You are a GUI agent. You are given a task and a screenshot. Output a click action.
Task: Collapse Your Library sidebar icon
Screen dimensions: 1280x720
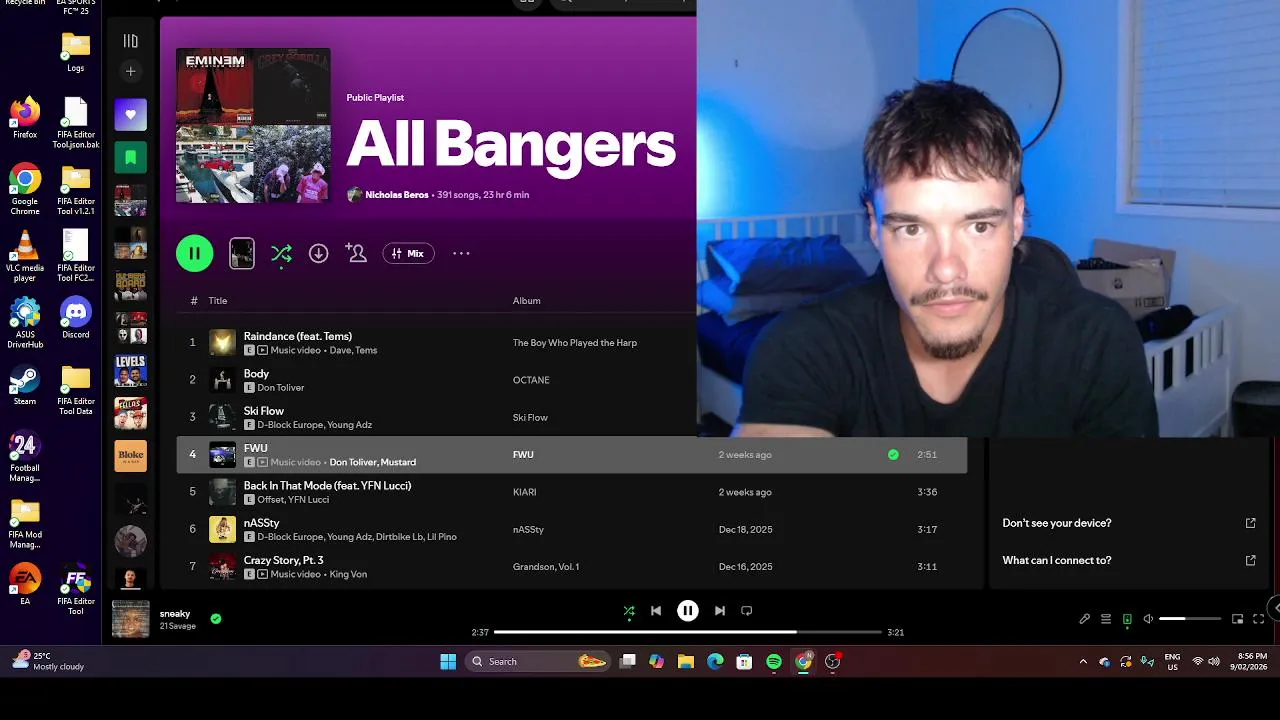point(130,41)
